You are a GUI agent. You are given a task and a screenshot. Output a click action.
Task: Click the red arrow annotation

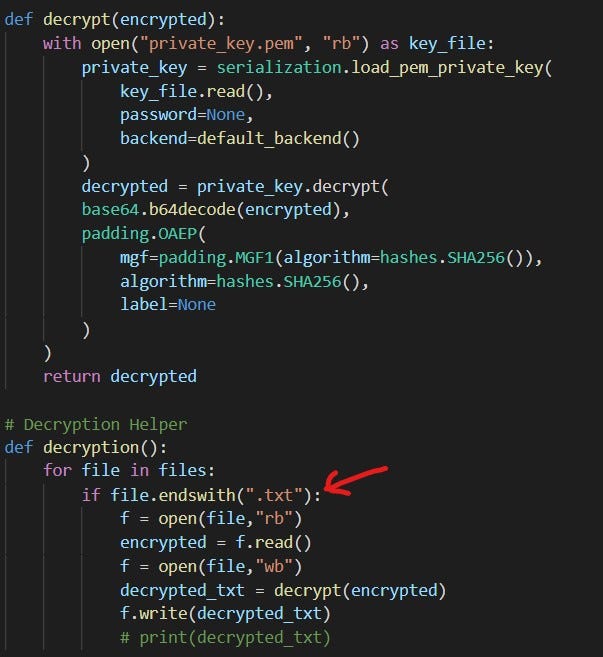click(x=355, y=481)
